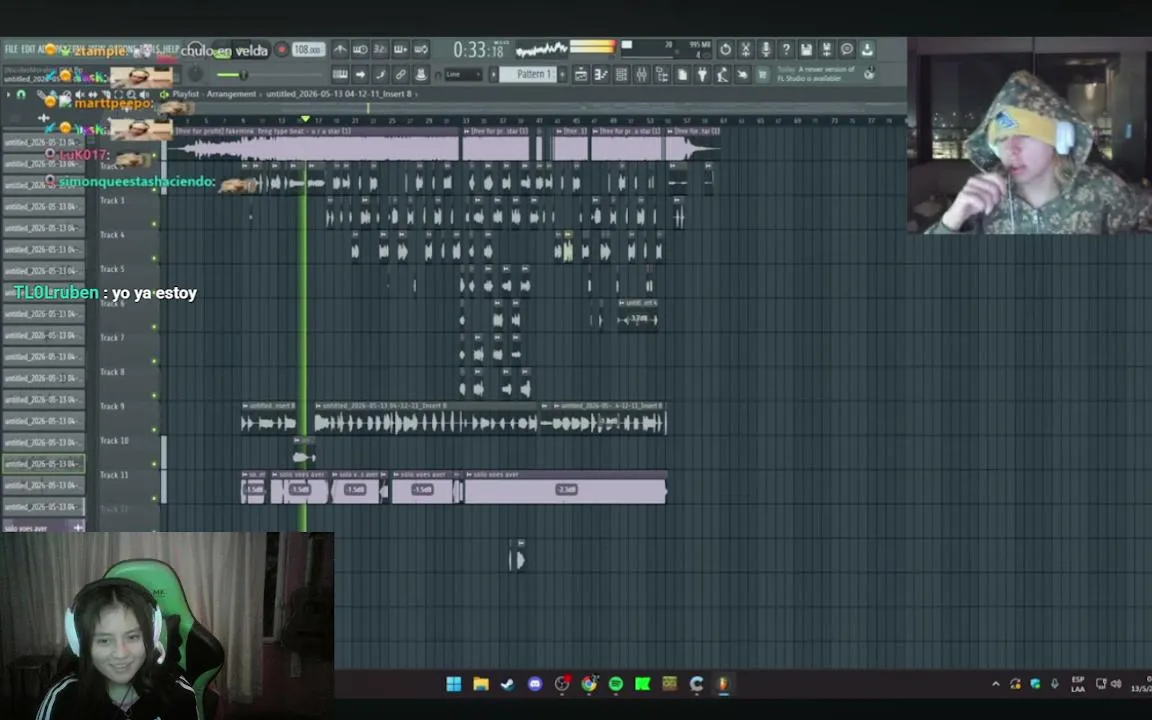The height and width of the screenshot is (720, 1152).
Task: Select the Playlist breadcrumb label
Action: point(185,94)
